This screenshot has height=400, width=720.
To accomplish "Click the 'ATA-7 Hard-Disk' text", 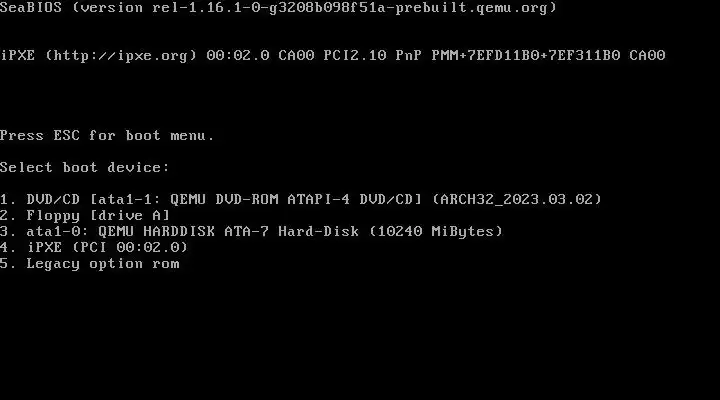I will coord(292,231).
